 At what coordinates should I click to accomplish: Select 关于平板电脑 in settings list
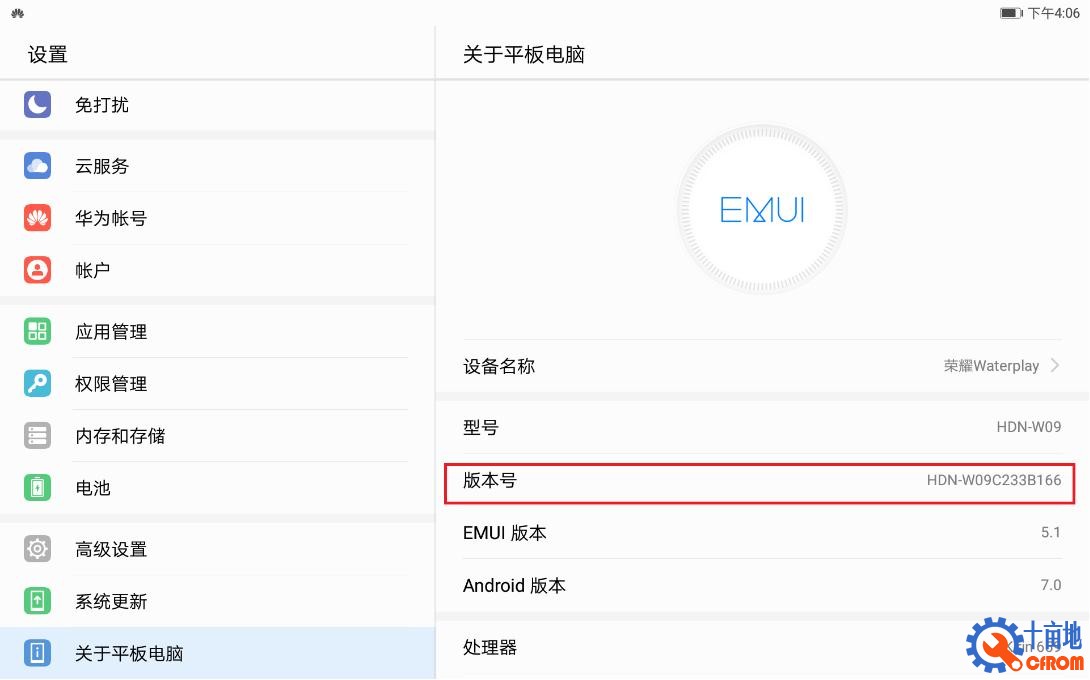pyautogui.click(x=129, y=653)
